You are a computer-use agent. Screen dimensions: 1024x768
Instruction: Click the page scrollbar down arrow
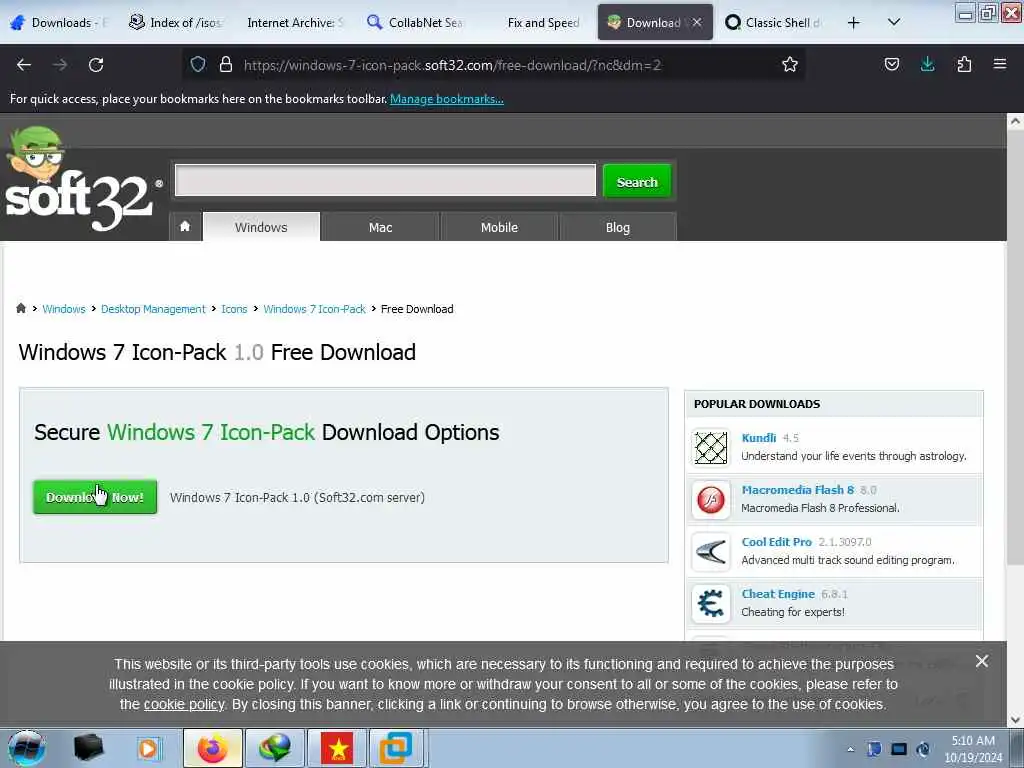click(x=1015, y=720)
